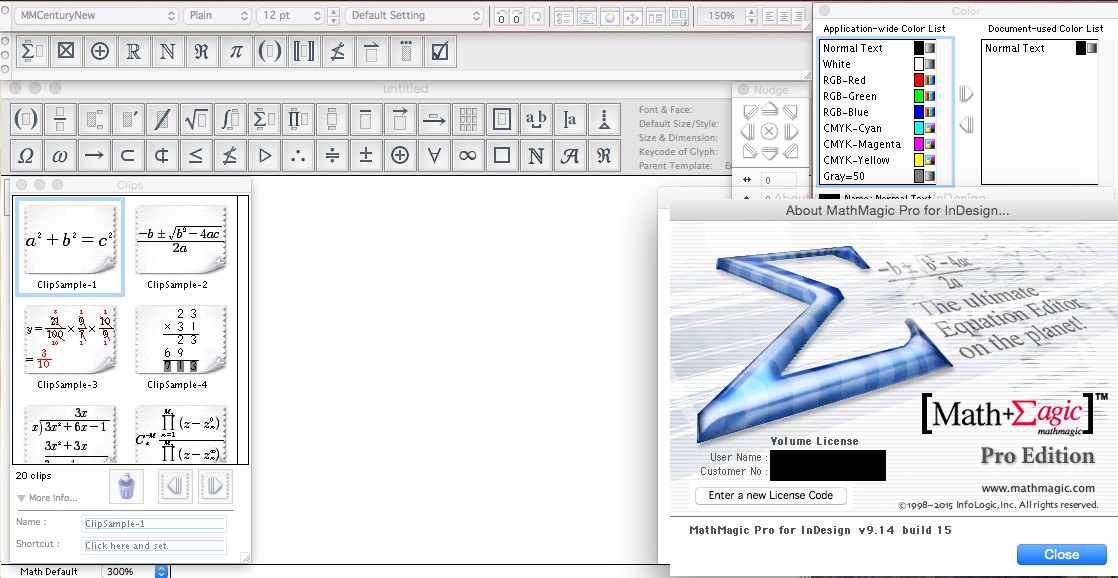This screenshot has height=578, width=1118.
Task: Select the fraction template palette
Action: [60, 119]
